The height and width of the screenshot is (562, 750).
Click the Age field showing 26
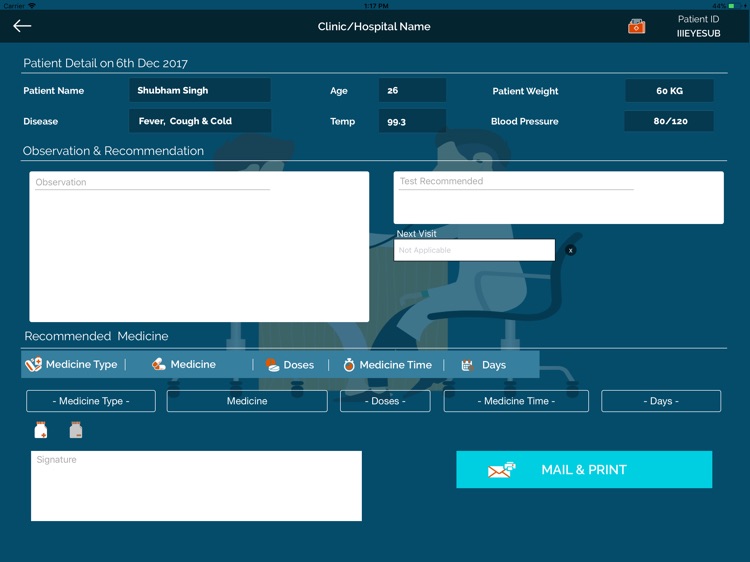[x=412, y=90]
